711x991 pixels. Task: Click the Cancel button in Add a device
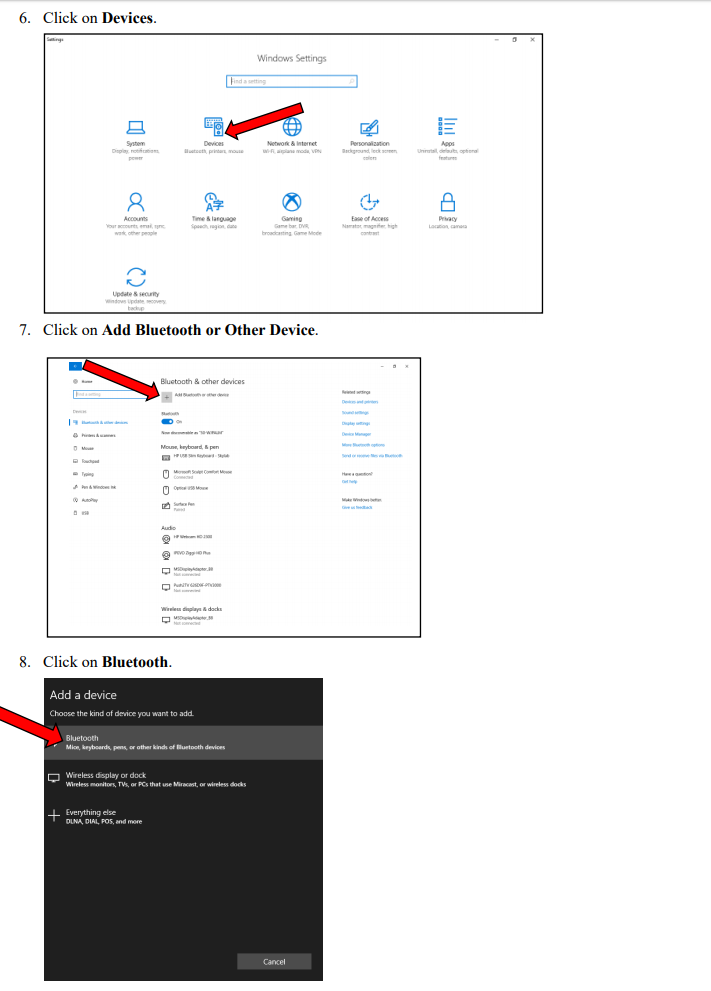274,961
